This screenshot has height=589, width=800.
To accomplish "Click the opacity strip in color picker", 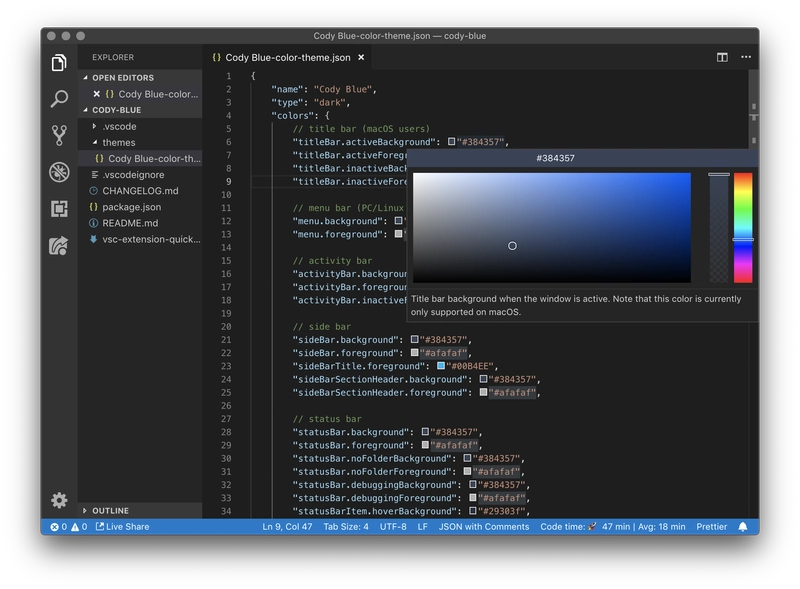I will [719, 228].
